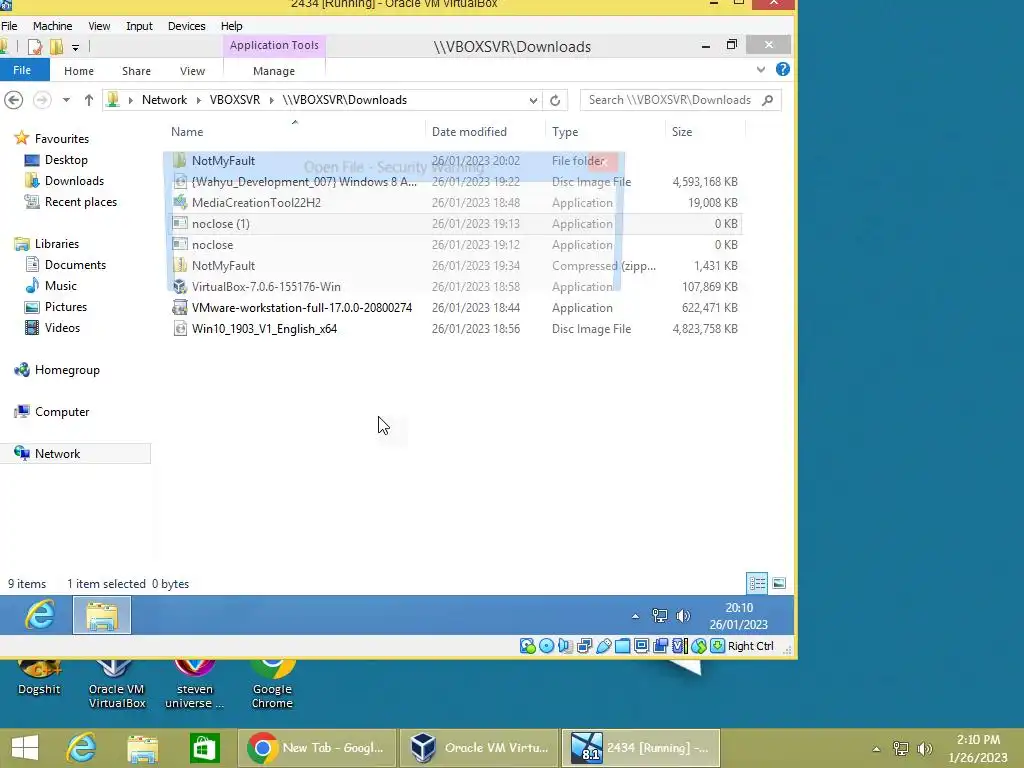Go up one folder level with the up arrow

pyautogui.click(x=89, y=100)
